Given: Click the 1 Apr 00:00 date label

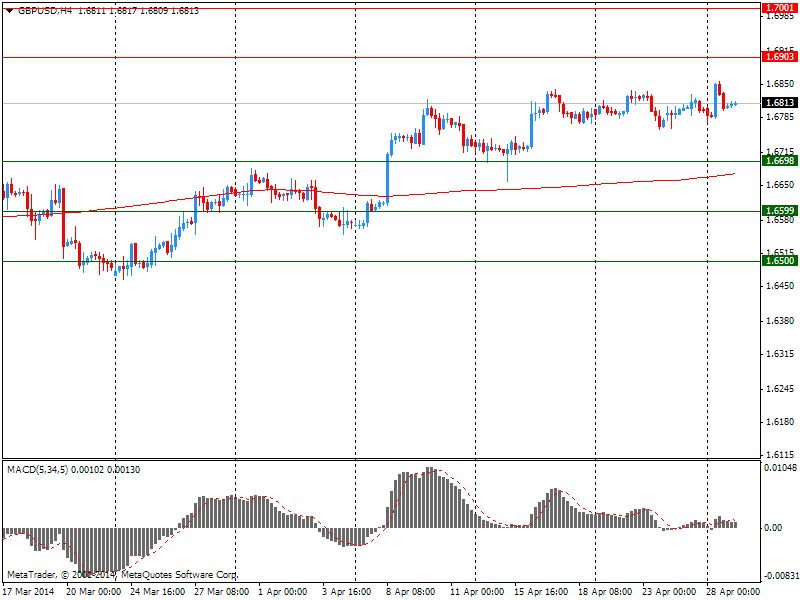Looking at the screenshot, I should pyautogui.click(x=282, y=591).
